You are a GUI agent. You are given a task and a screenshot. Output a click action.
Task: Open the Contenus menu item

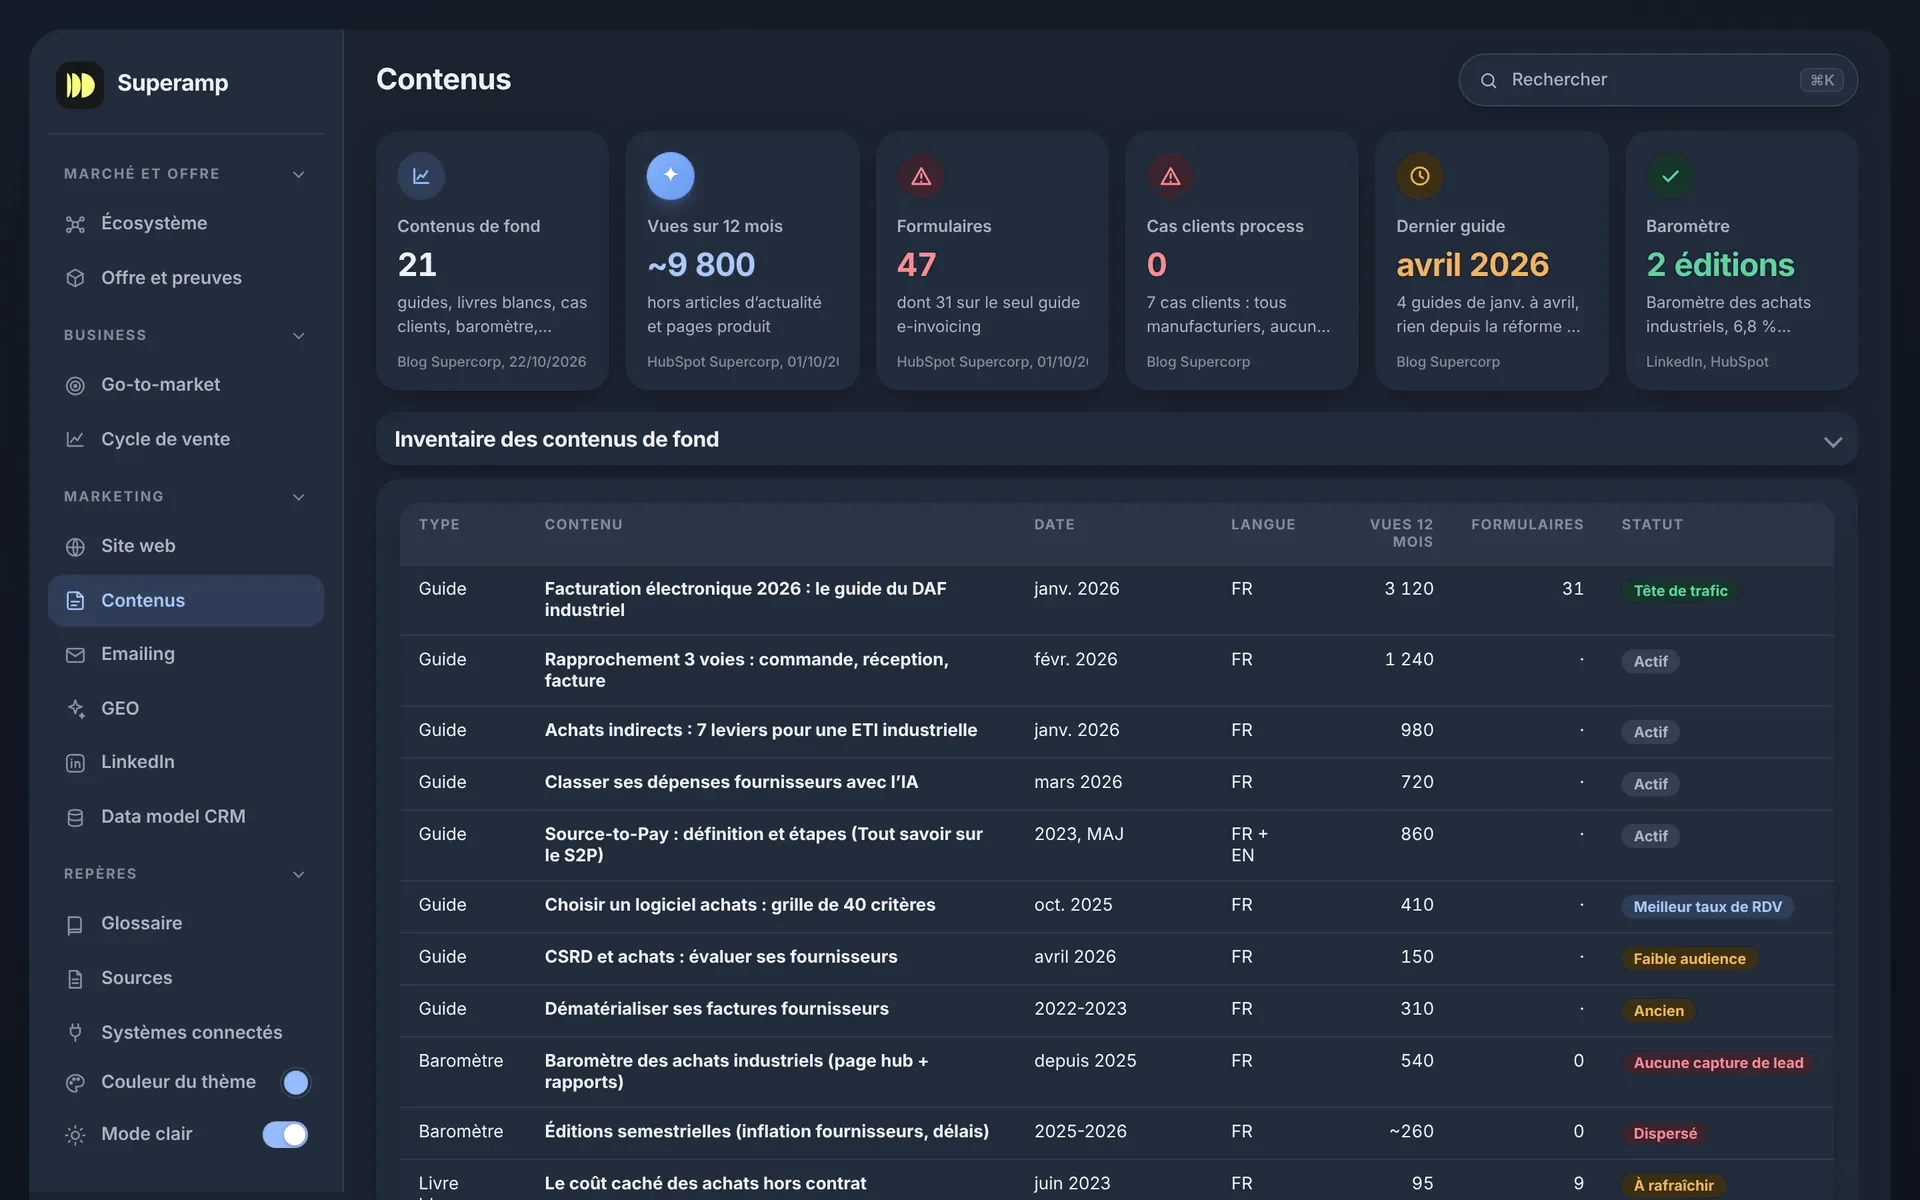coord(186,600)
